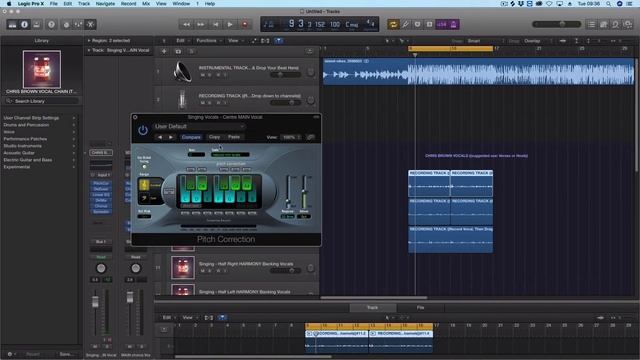Toggle the Library button in the control bar
The image size is (640, 360).
click(x=12, y=24)
